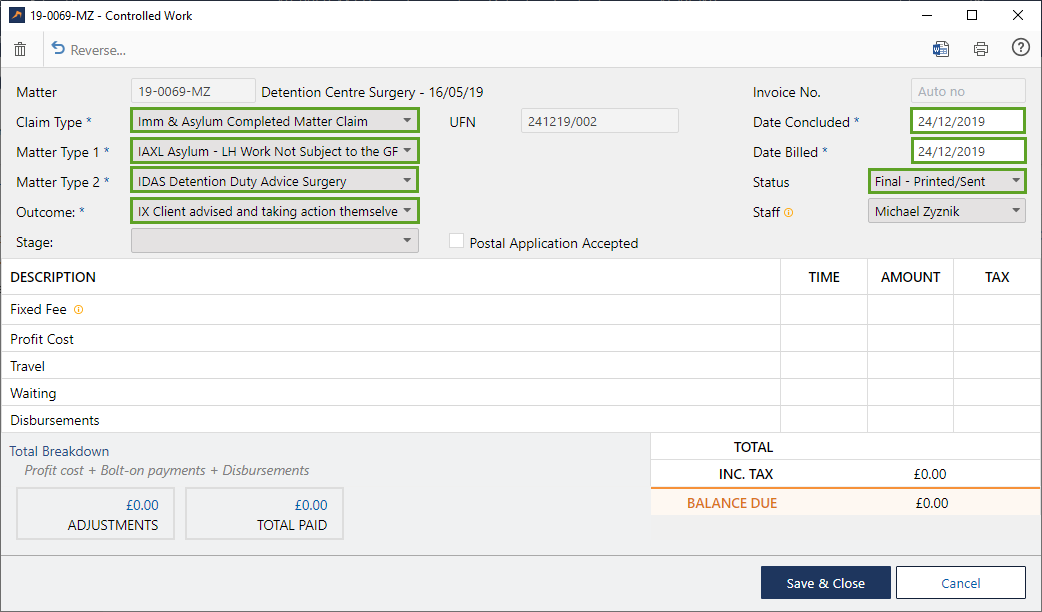Expand the Claim Type dropdown
Viewport: 1042px width, 612px height.
274,121
